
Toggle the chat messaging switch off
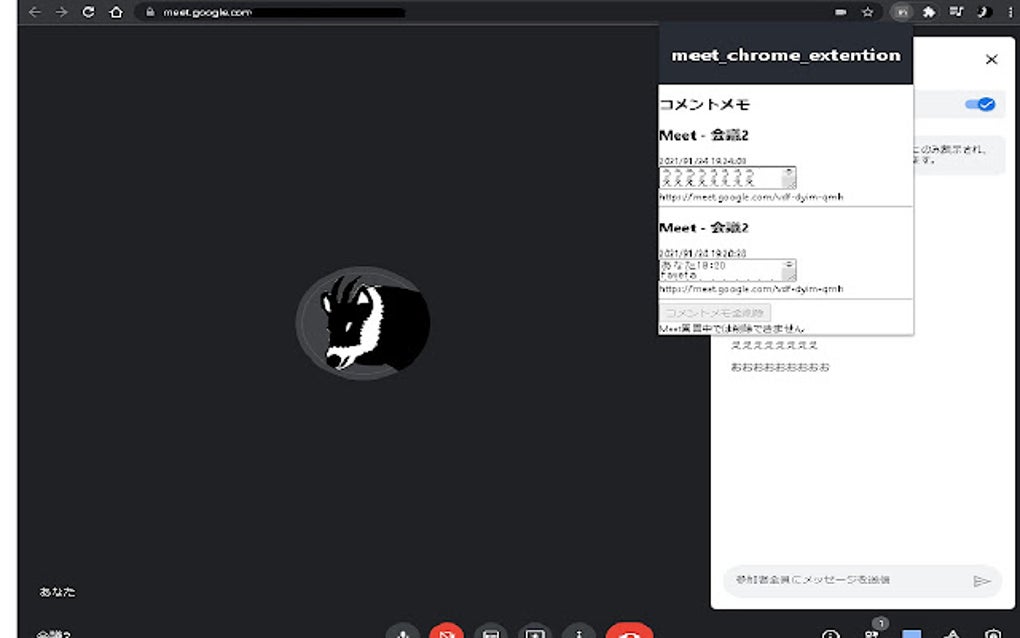(980, 104)
